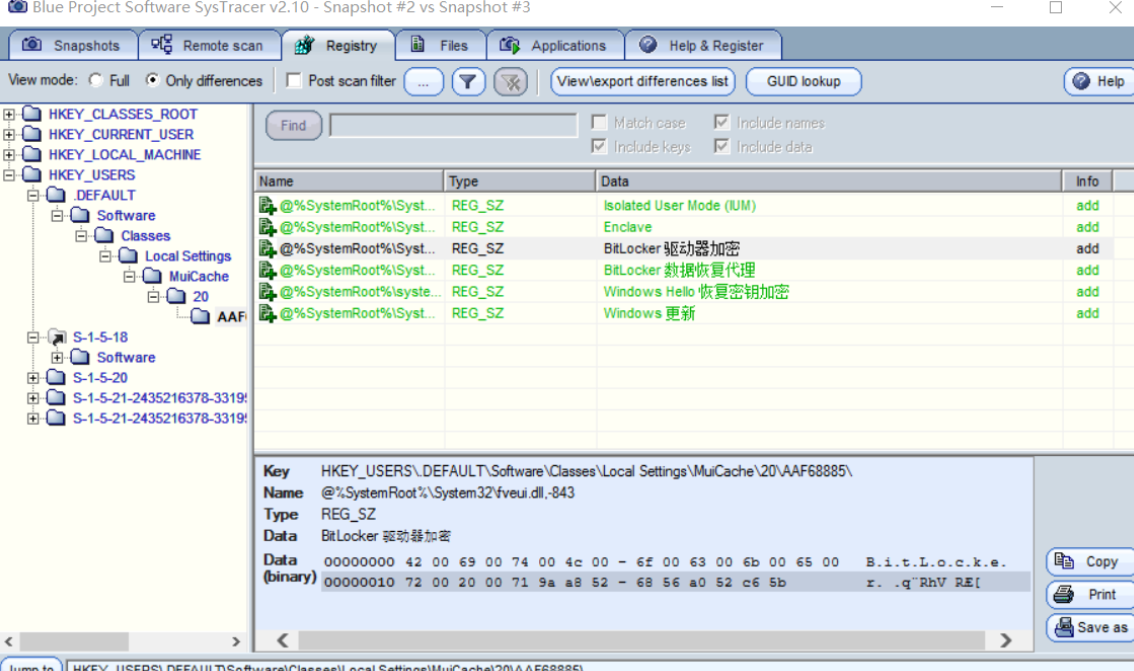Viewport: 1134px width, 671px height.
Task: Select added value icon for Windows Hello row
Action: click(x=268, y=292)
